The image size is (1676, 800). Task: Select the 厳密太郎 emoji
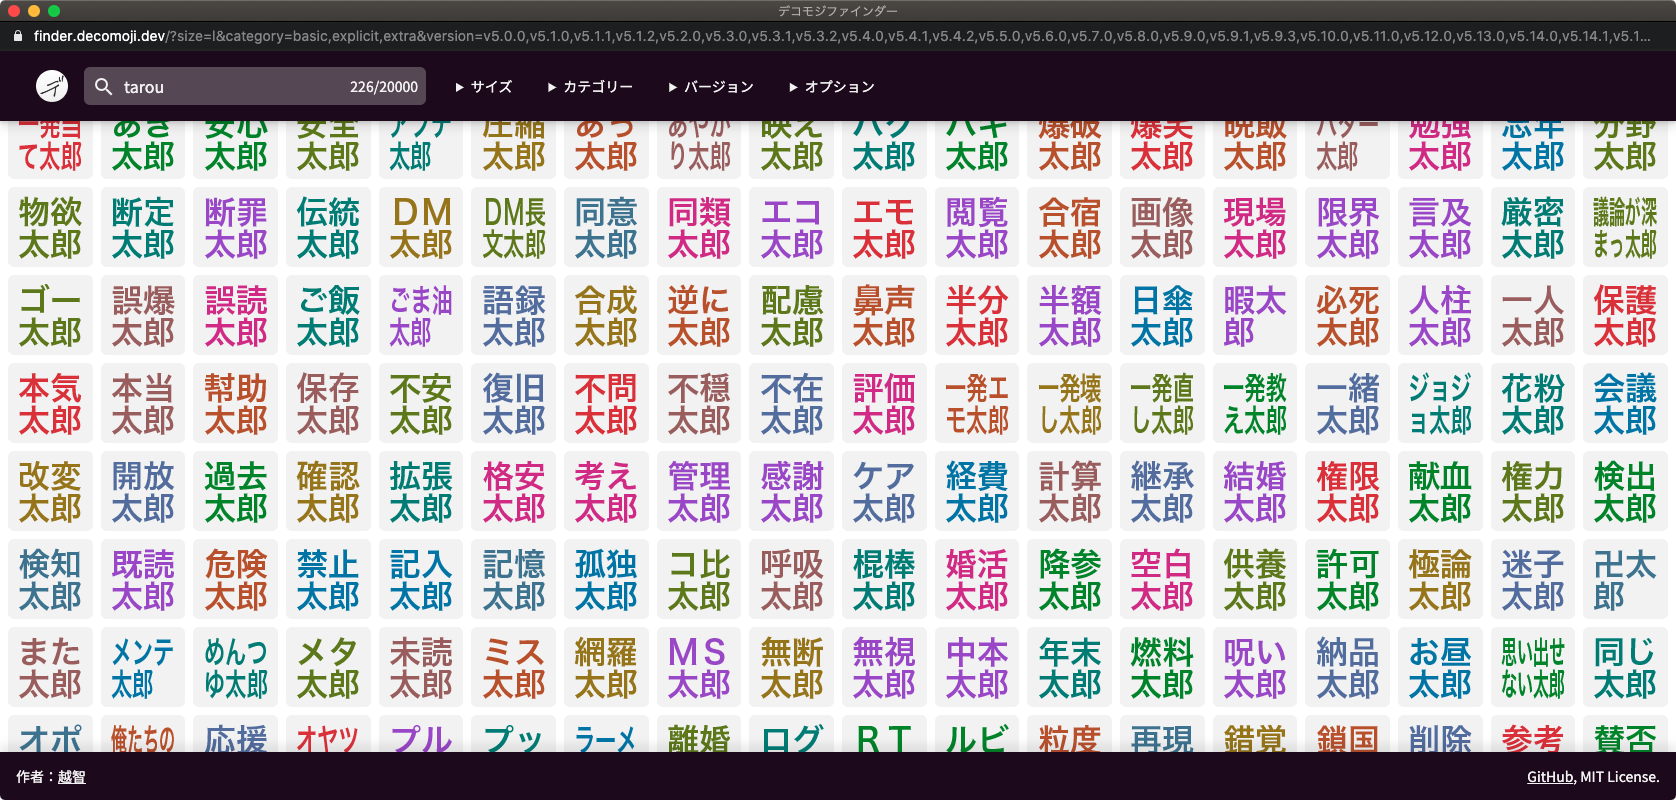tap(1533, 228)
